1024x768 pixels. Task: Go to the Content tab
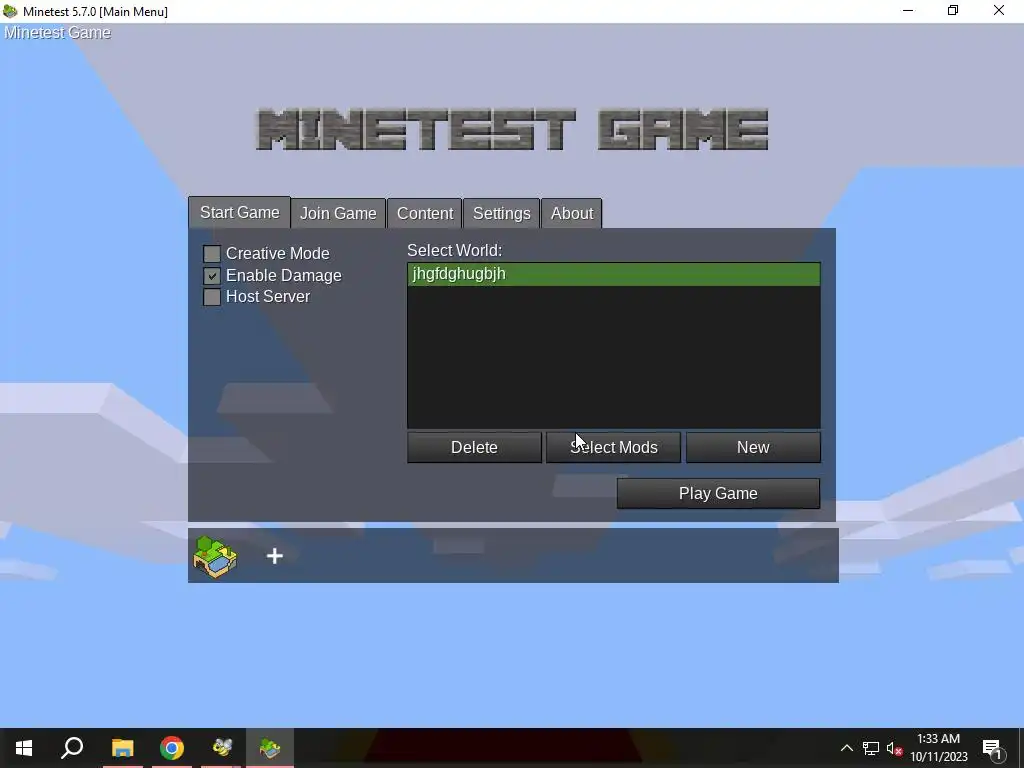[x=425, y=214]
